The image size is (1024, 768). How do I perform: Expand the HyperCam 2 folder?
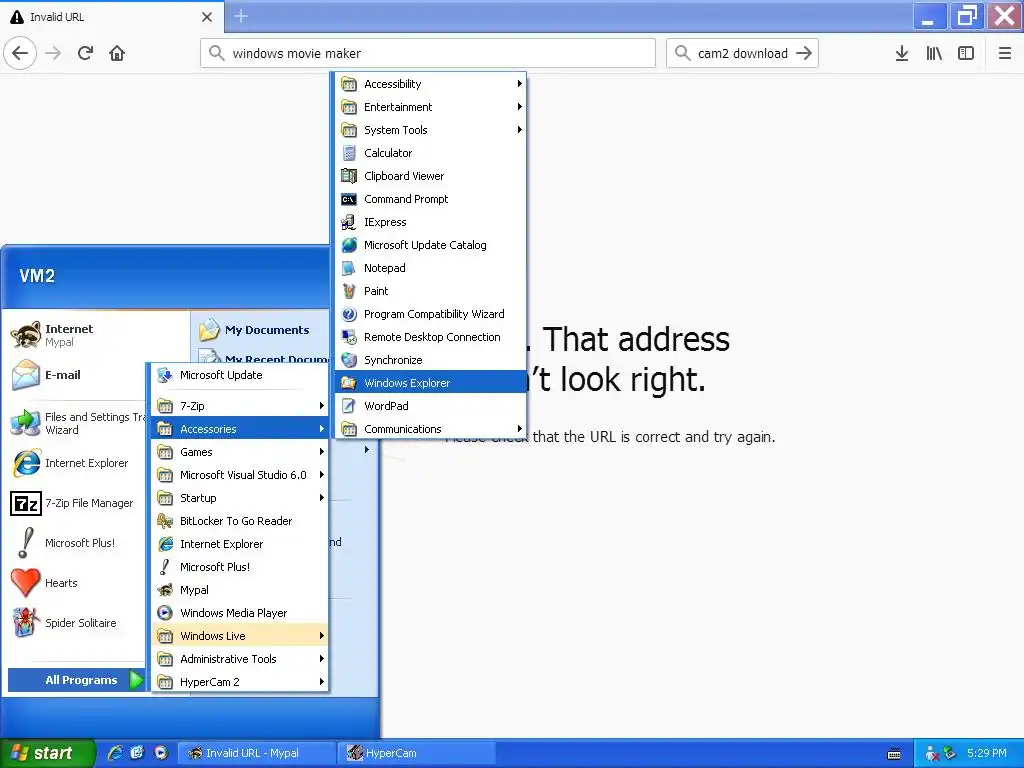coord(240,682)
